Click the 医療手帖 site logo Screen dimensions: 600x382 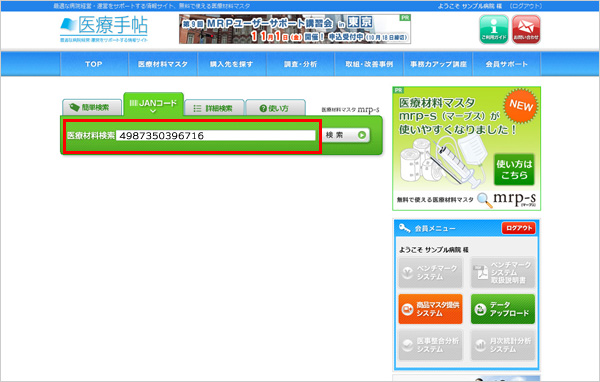click(x=104, y=29)
